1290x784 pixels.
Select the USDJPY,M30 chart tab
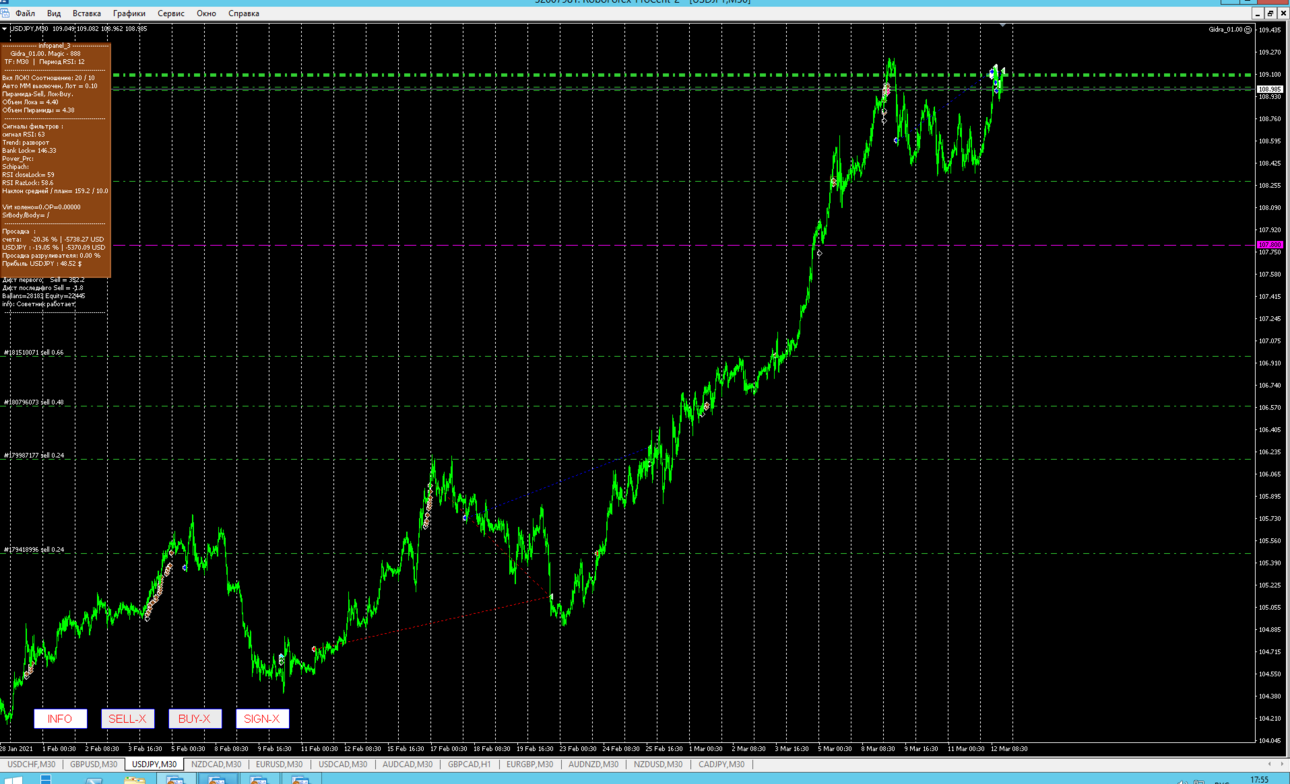(155, 765)
